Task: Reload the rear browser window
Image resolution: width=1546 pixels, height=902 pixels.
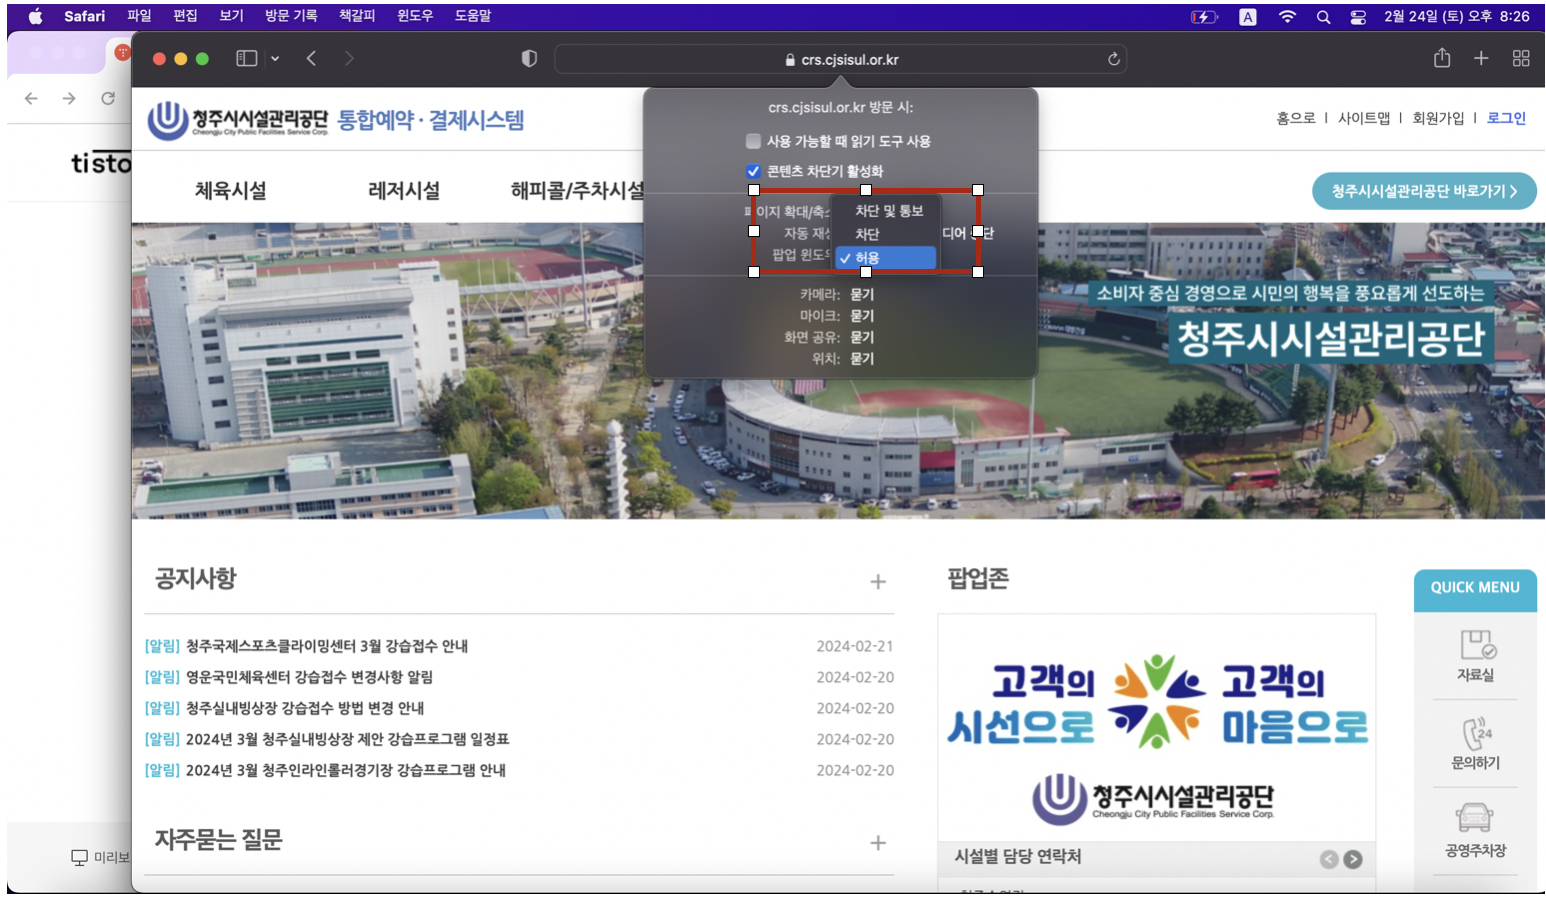Action: [x=107, y=98]
